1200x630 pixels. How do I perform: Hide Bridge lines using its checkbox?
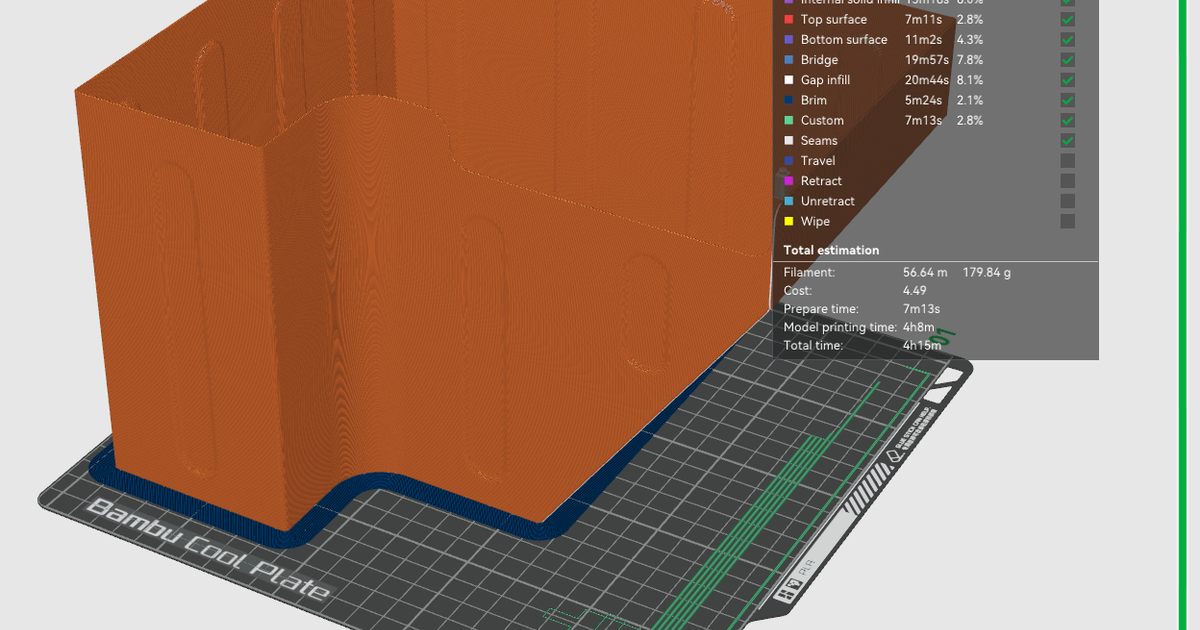click(x=1067, y=60)
